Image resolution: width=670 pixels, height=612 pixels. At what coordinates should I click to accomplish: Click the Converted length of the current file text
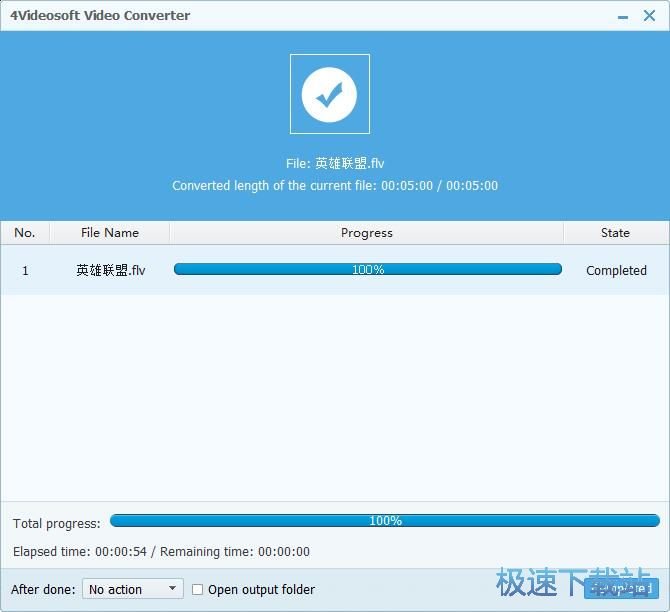pos(335,185)
